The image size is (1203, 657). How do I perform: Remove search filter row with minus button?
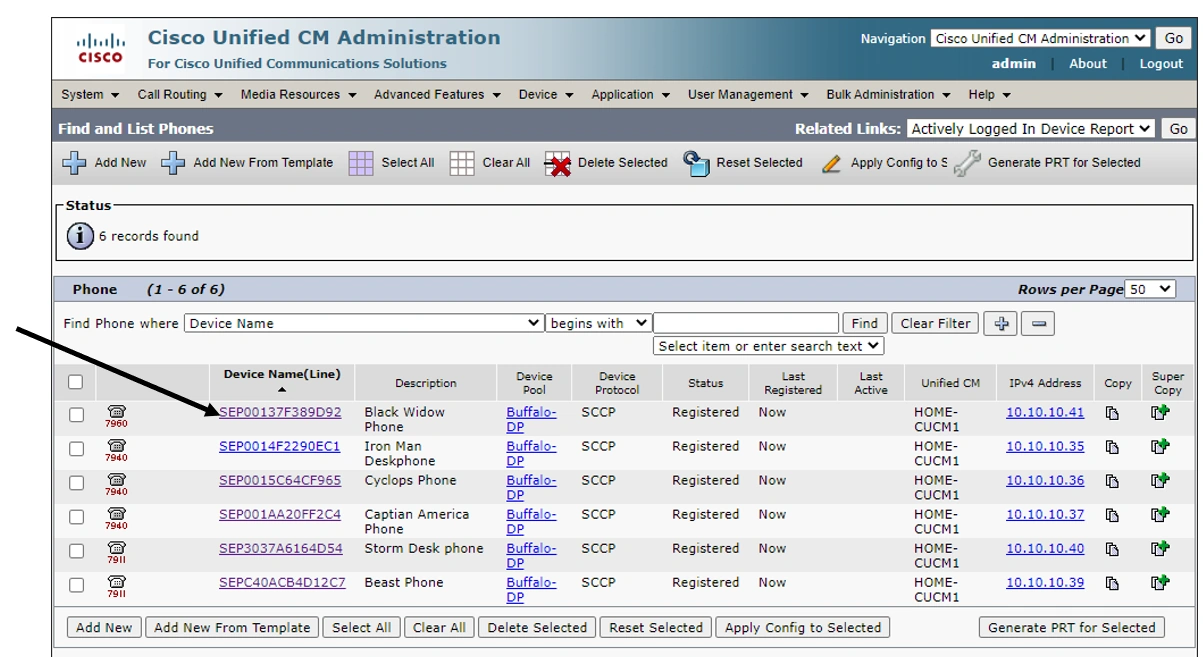point(1039,324)
